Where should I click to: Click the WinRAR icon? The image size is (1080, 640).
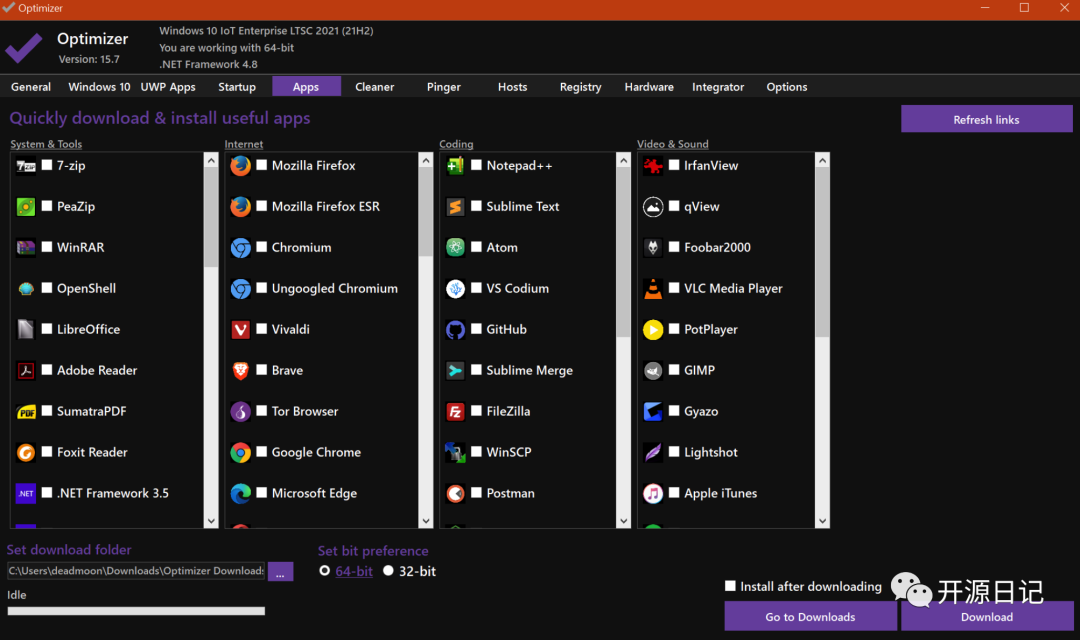[26, 247]
